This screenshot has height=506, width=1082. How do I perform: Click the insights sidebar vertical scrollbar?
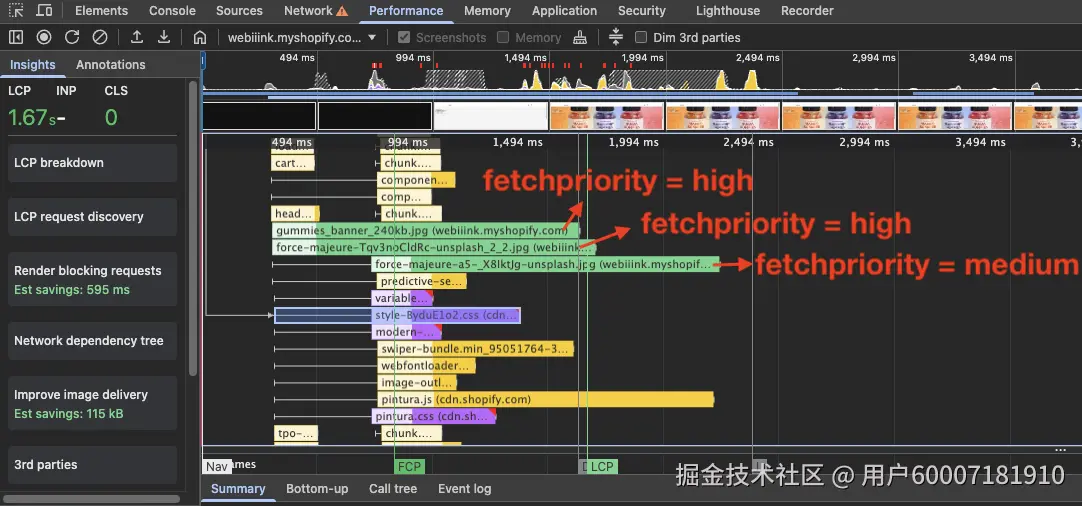pos(193,228)
